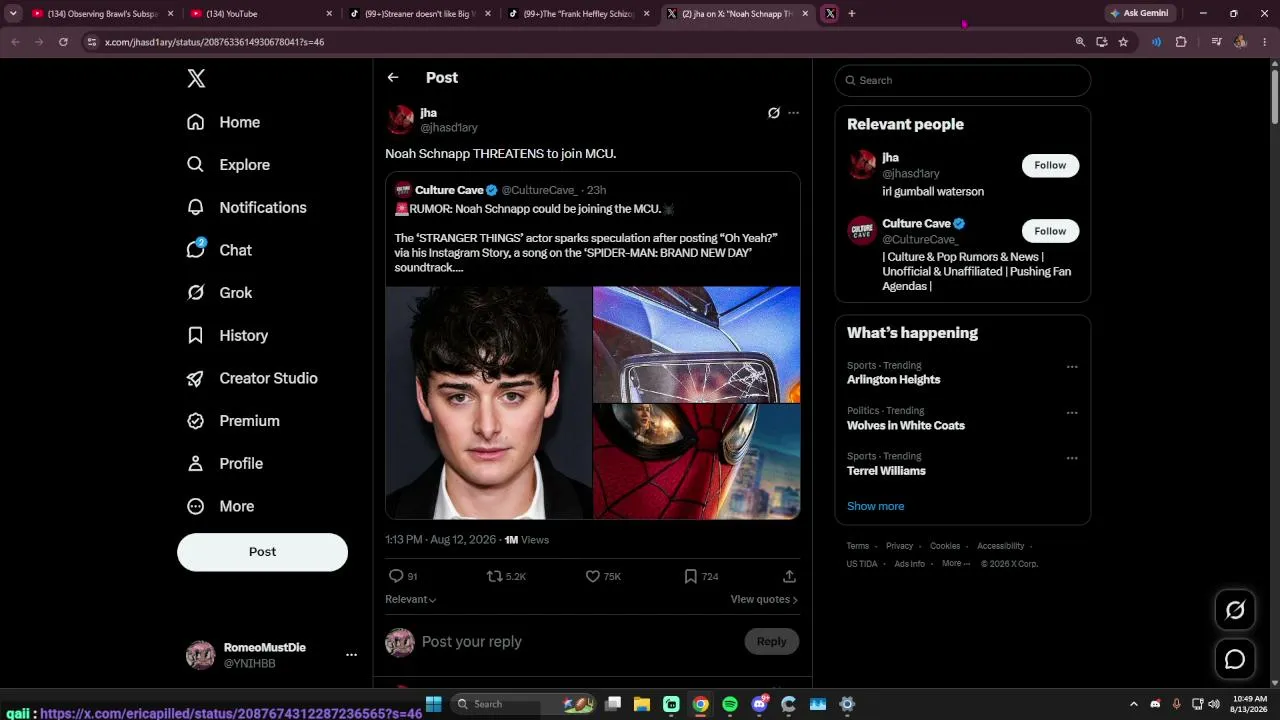Open the More menu in sidebar
Image resolution: width=1280 pixels, height=720 pixels.
220,506
